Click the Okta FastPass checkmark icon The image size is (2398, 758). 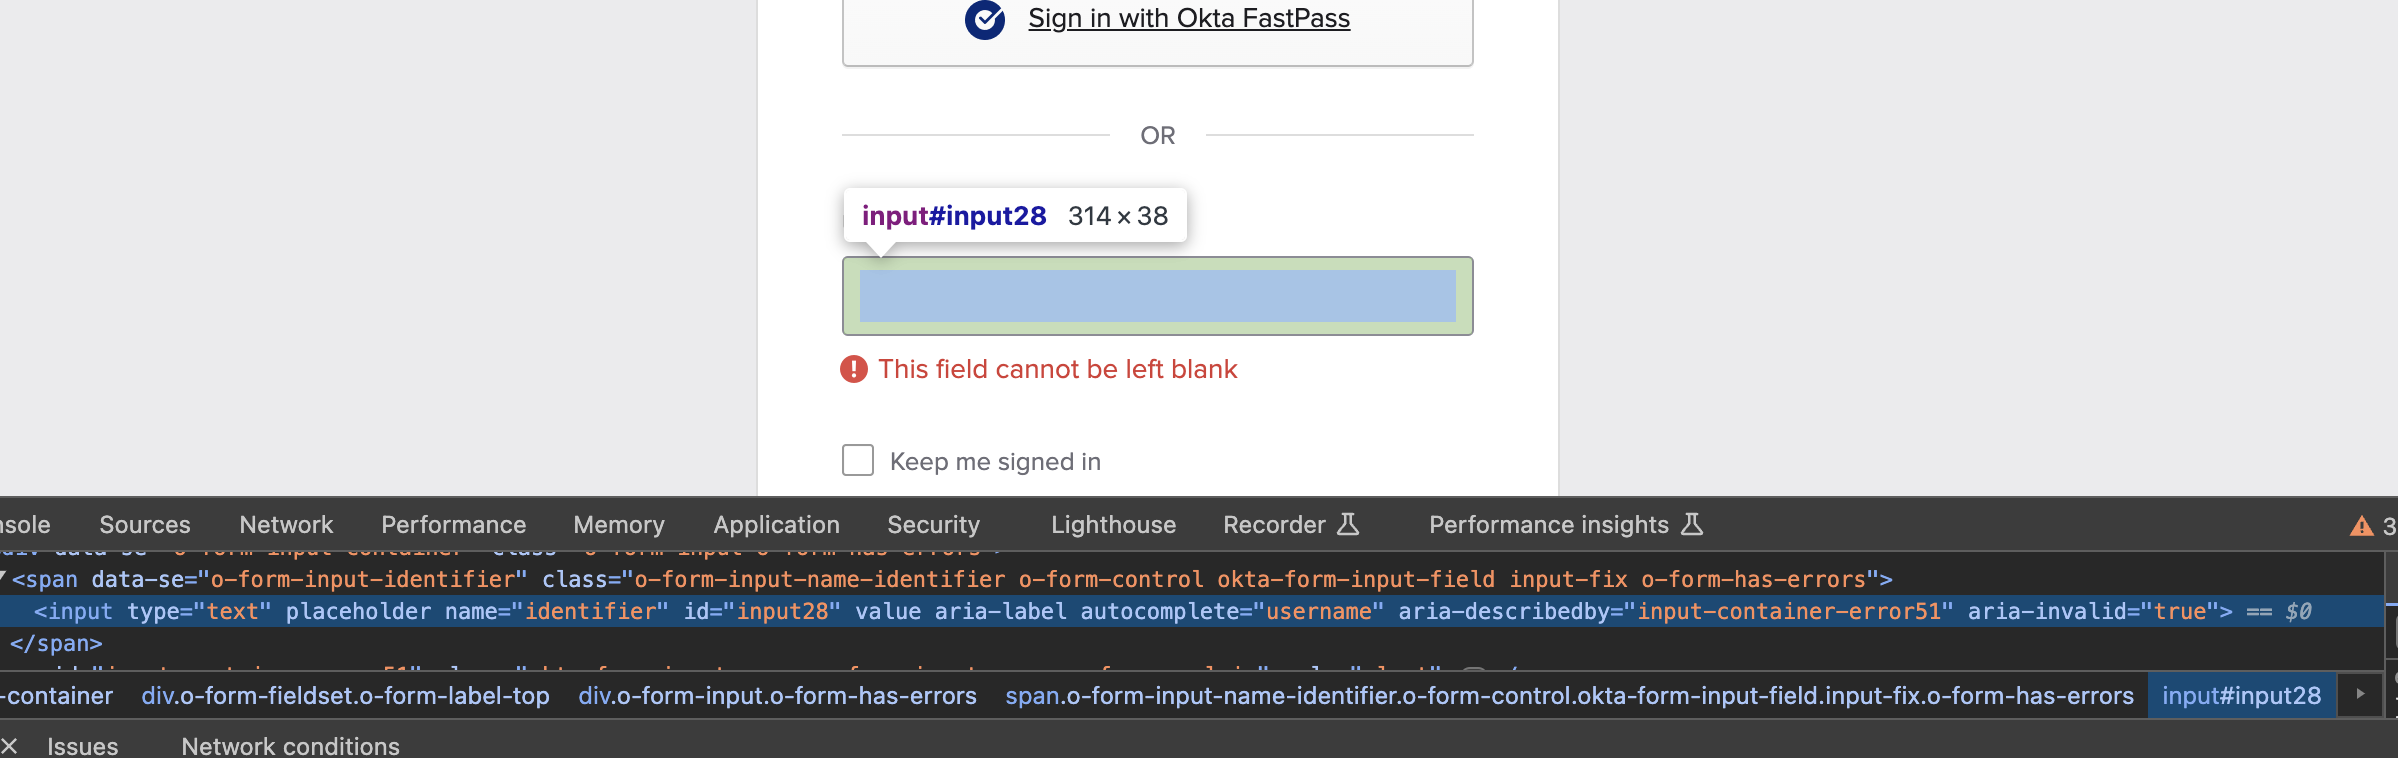coord(985,19)
